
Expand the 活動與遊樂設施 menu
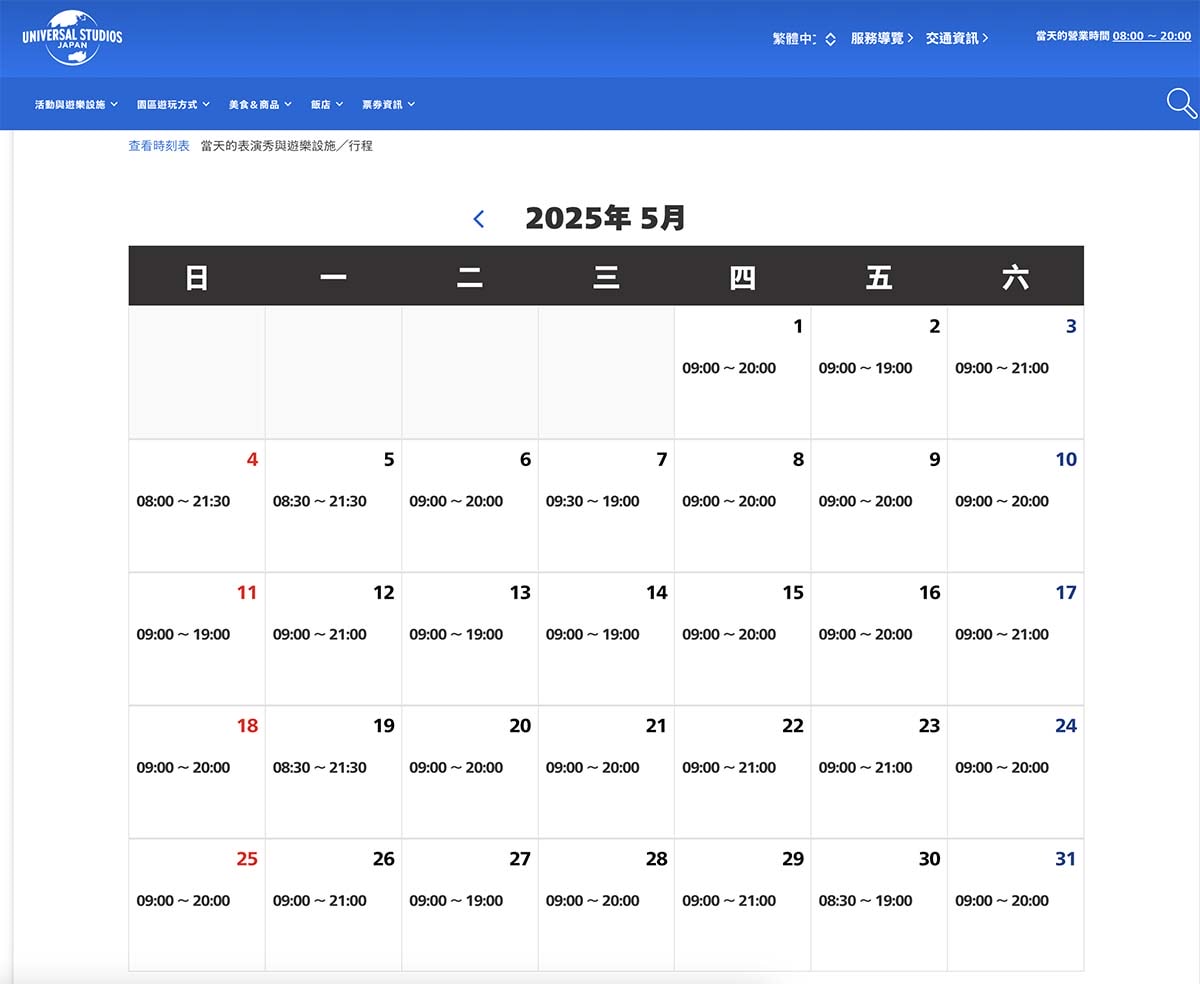coord(76,104)
